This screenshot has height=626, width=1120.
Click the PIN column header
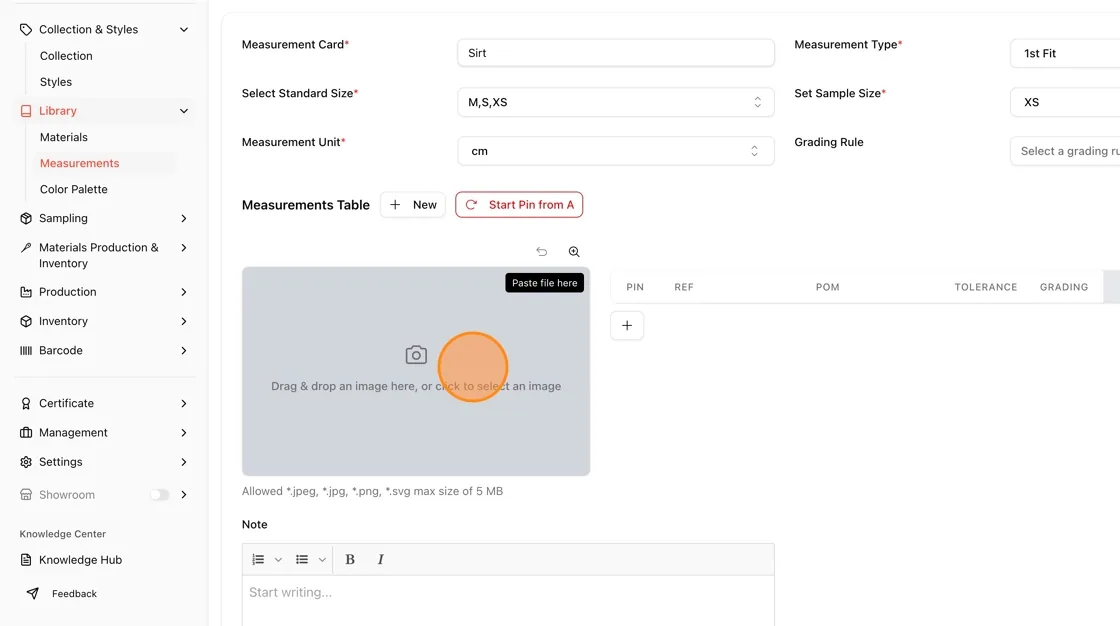point(635,287)
